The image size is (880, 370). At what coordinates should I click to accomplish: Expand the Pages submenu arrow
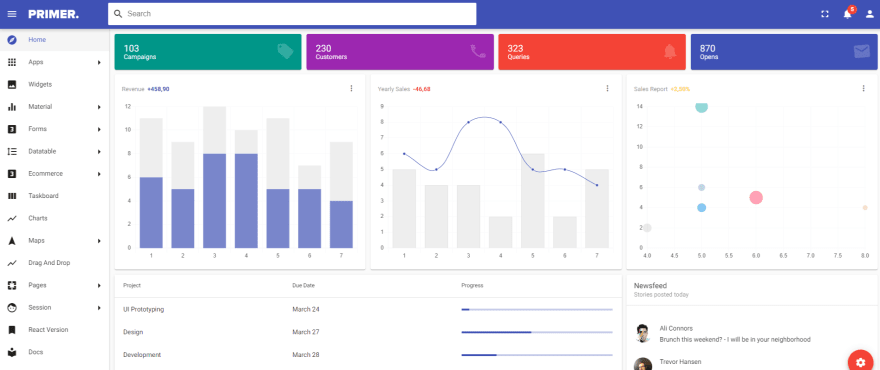[x=99, y=285]
